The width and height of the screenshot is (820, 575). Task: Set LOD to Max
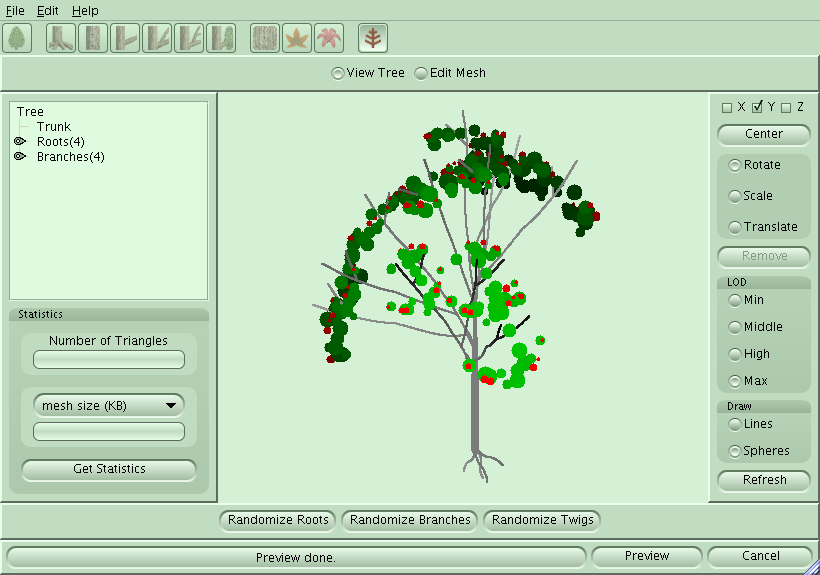click(x=735, y=381)
